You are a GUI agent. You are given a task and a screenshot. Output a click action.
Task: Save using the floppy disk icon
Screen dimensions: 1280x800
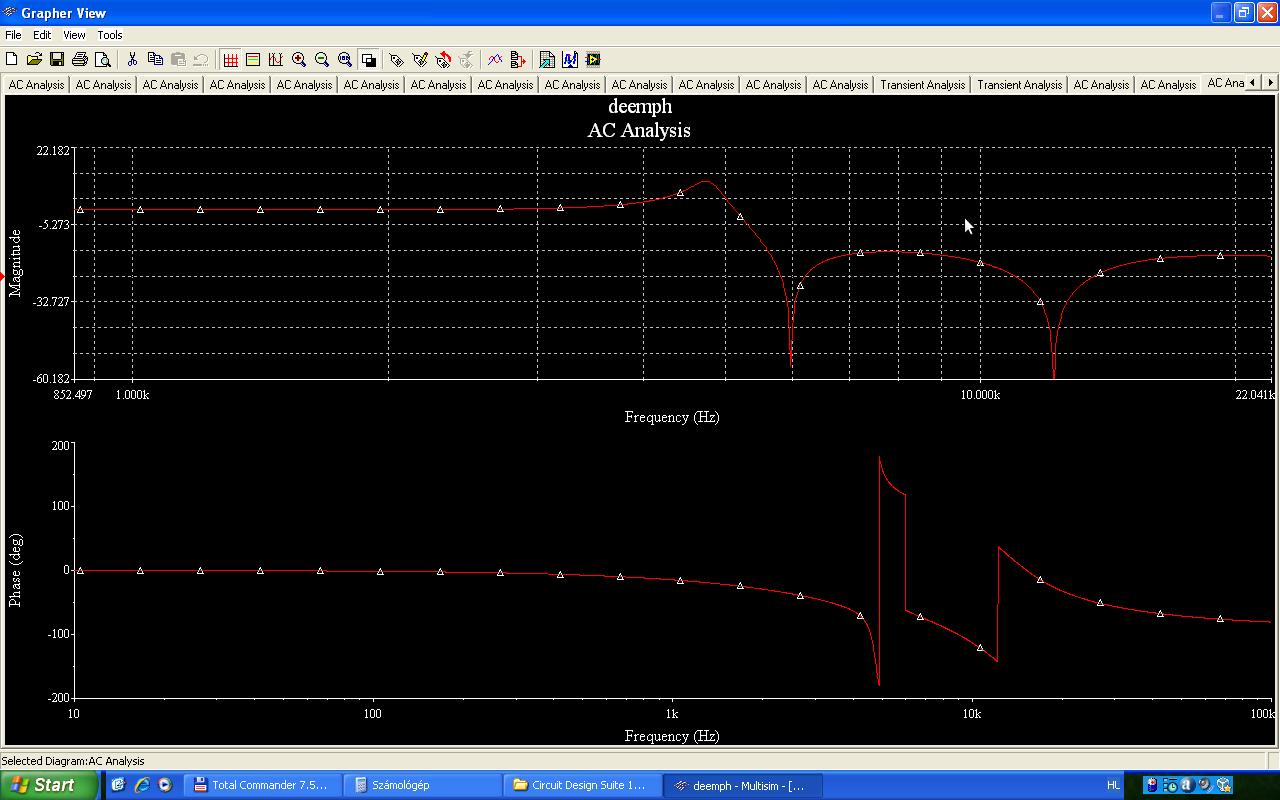(57, 59)
